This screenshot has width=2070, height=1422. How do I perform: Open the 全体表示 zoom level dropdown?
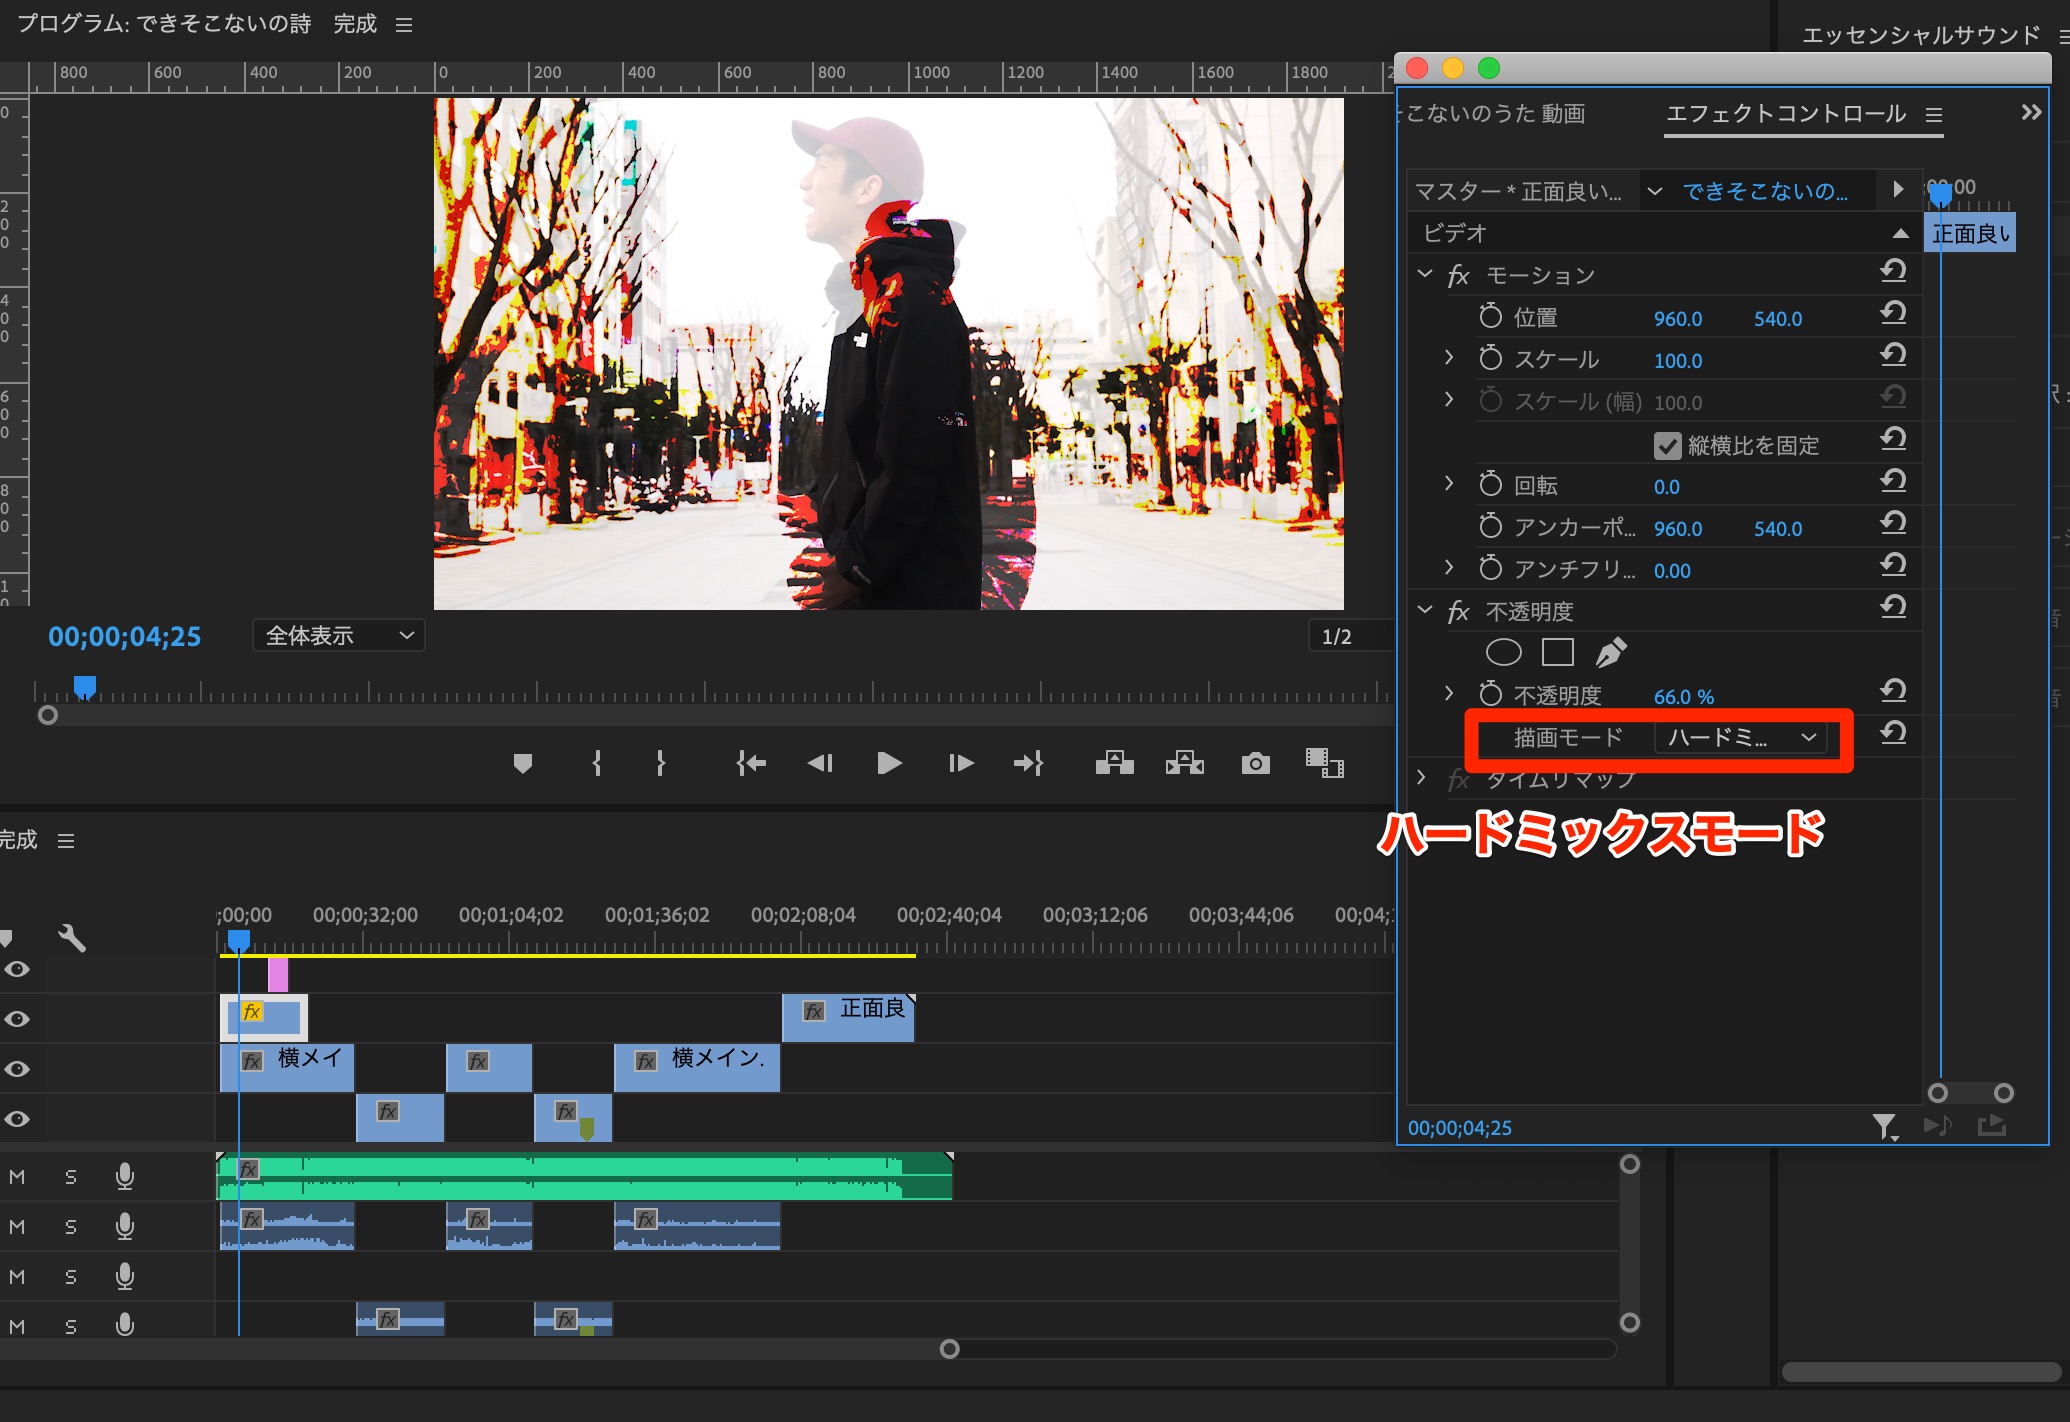coord(339,636)
